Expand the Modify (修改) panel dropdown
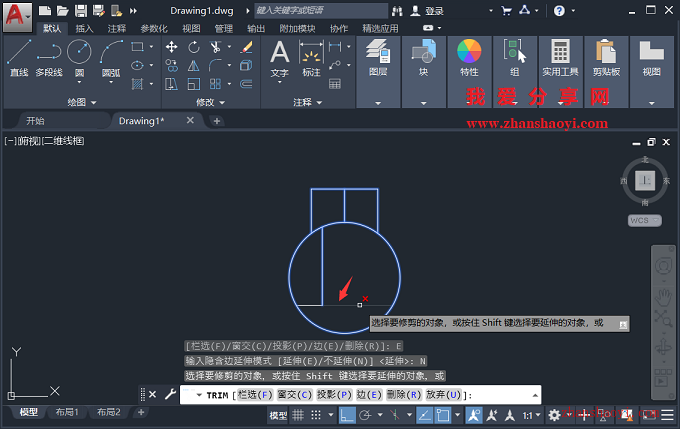Image resolution: width=680 pixels, height=429 pixels. 210,102
